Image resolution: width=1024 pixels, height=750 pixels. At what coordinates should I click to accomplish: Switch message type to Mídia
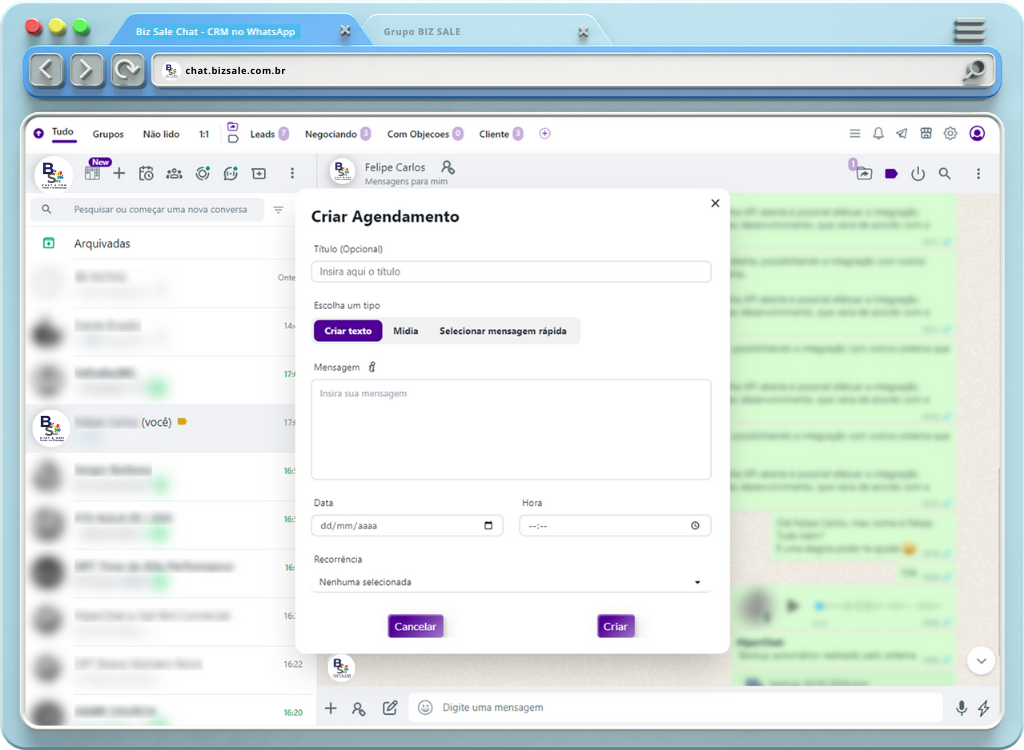[405, 331]
